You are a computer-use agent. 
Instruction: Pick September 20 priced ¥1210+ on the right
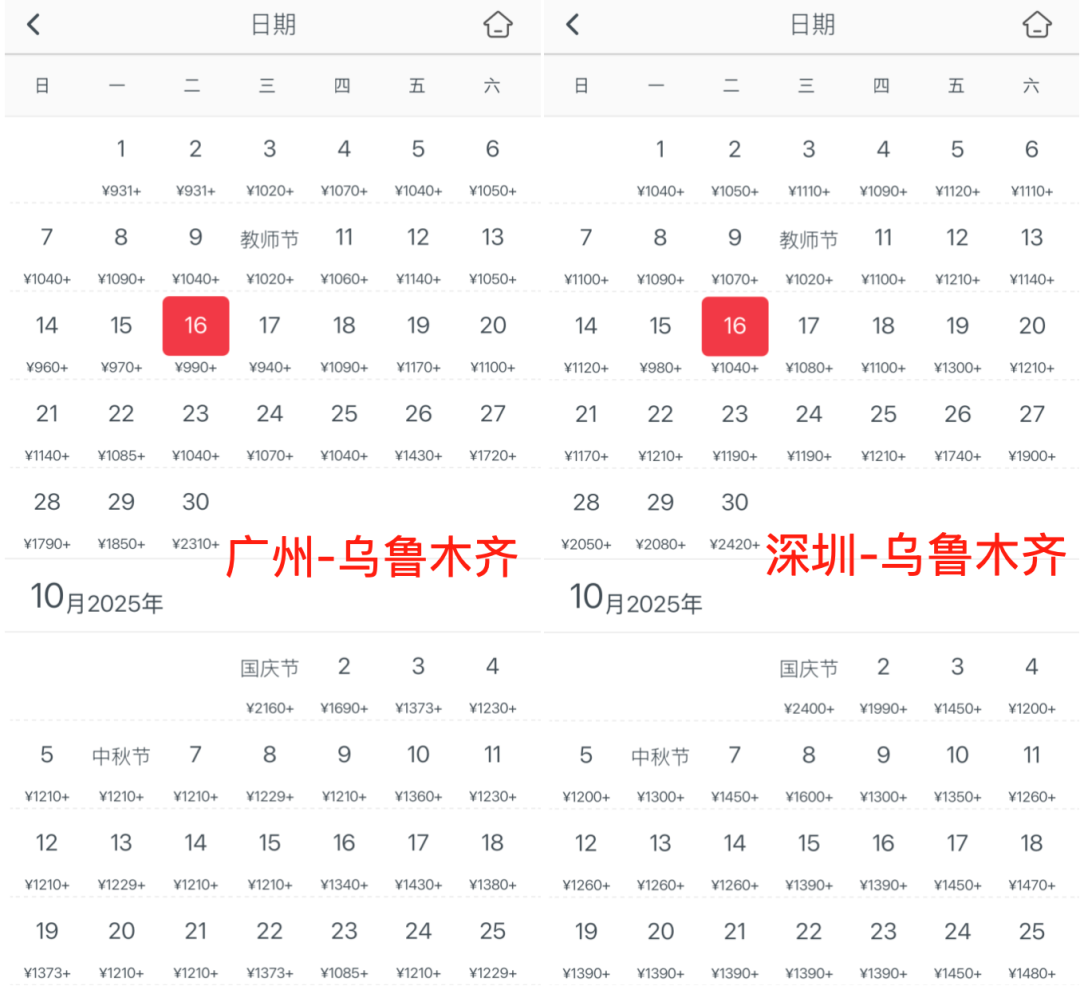tap(1031, 326)
